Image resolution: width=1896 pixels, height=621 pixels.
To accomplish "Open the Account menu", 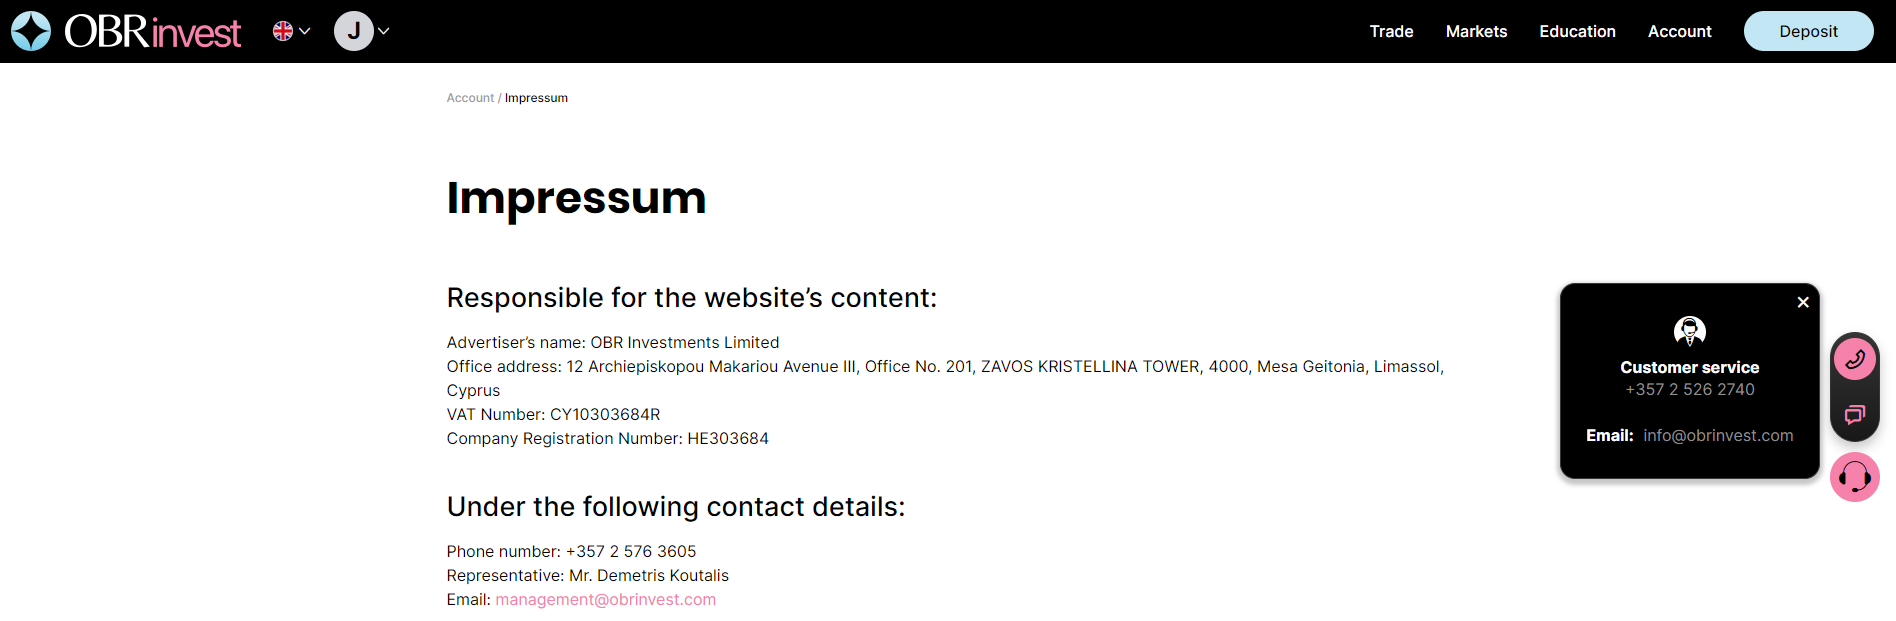I will [x=1679, y=31].
